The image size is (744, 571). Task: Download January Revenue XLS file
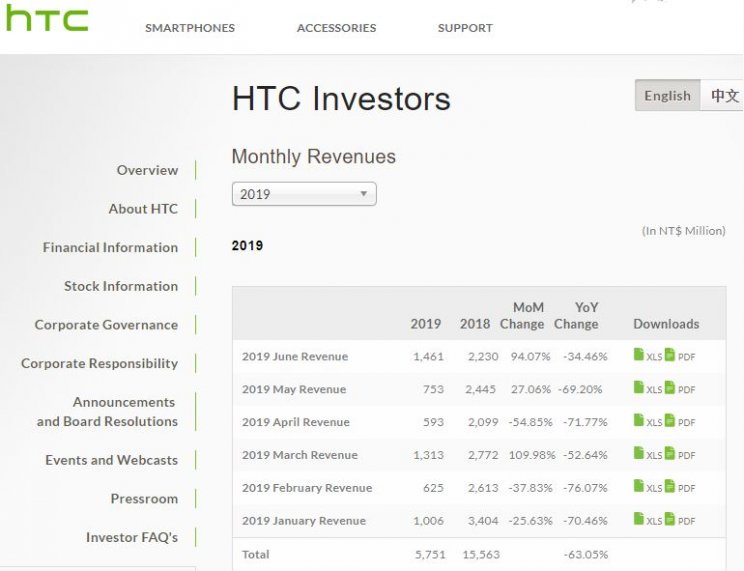pyautogui.click(x=648, y=520)
